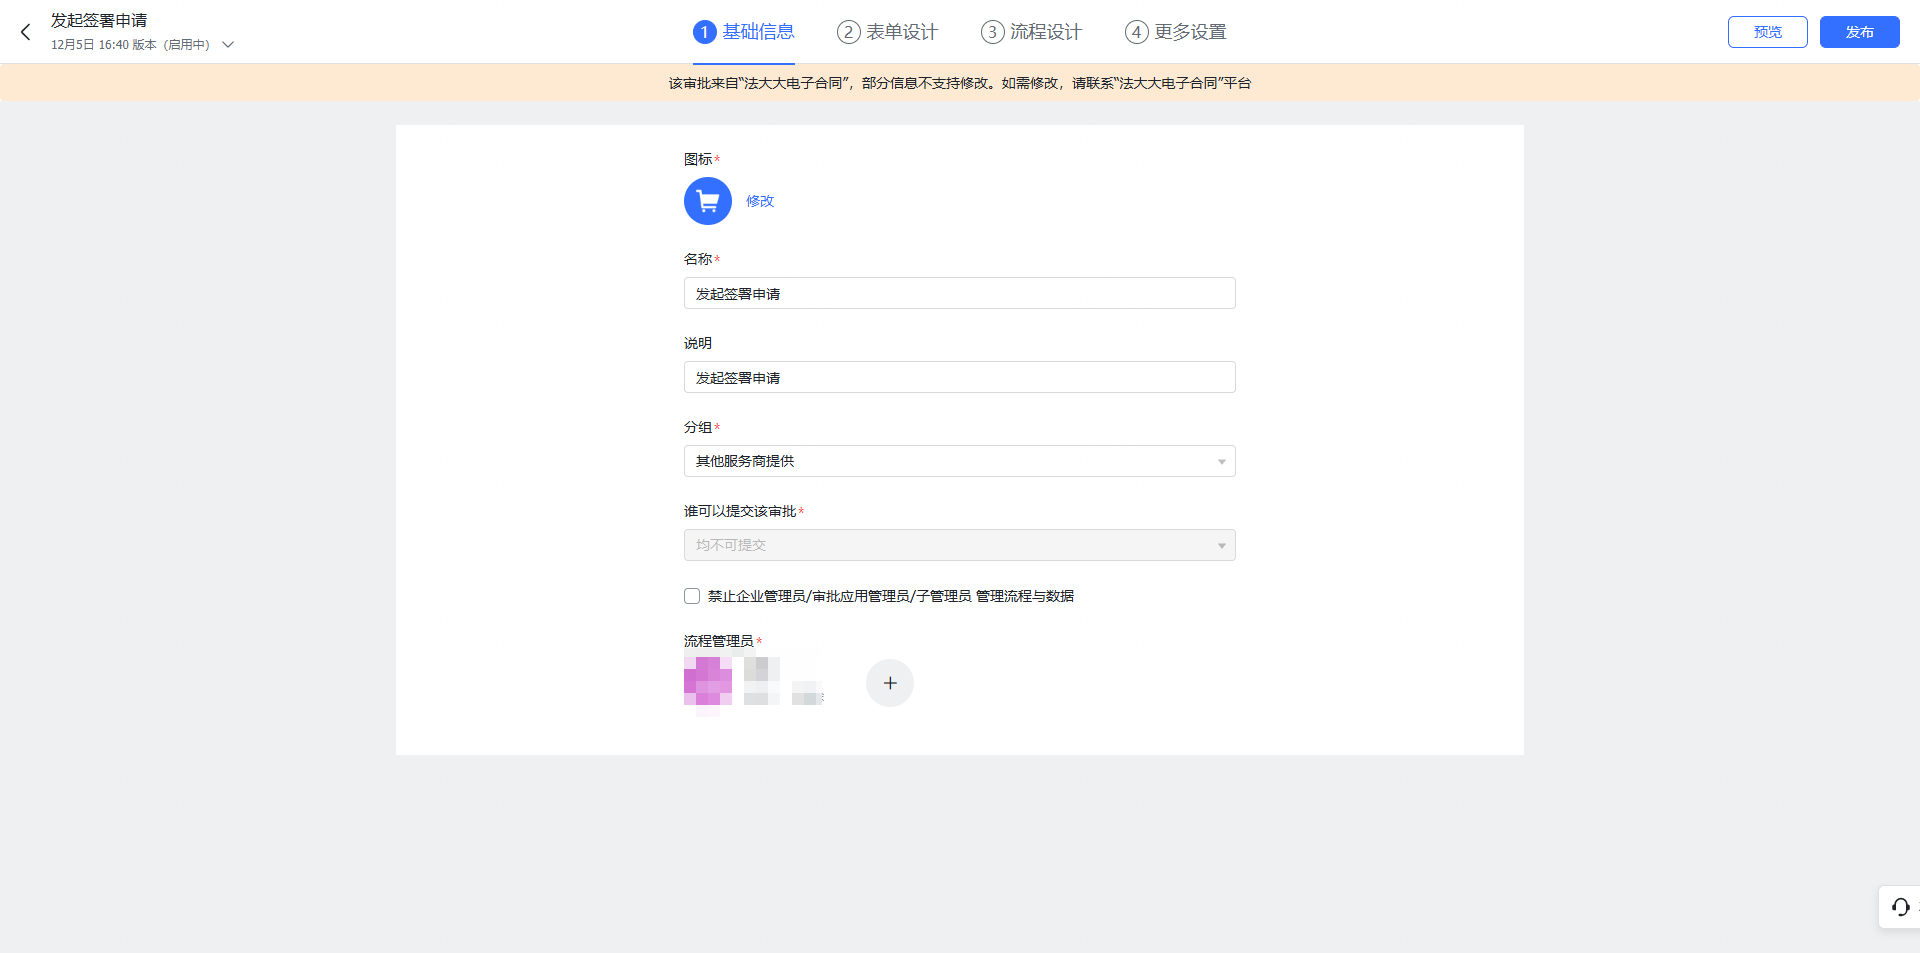The image size is (1920, 953).
Task: Add a process manager with plus button
Action: tap(889, 683)
